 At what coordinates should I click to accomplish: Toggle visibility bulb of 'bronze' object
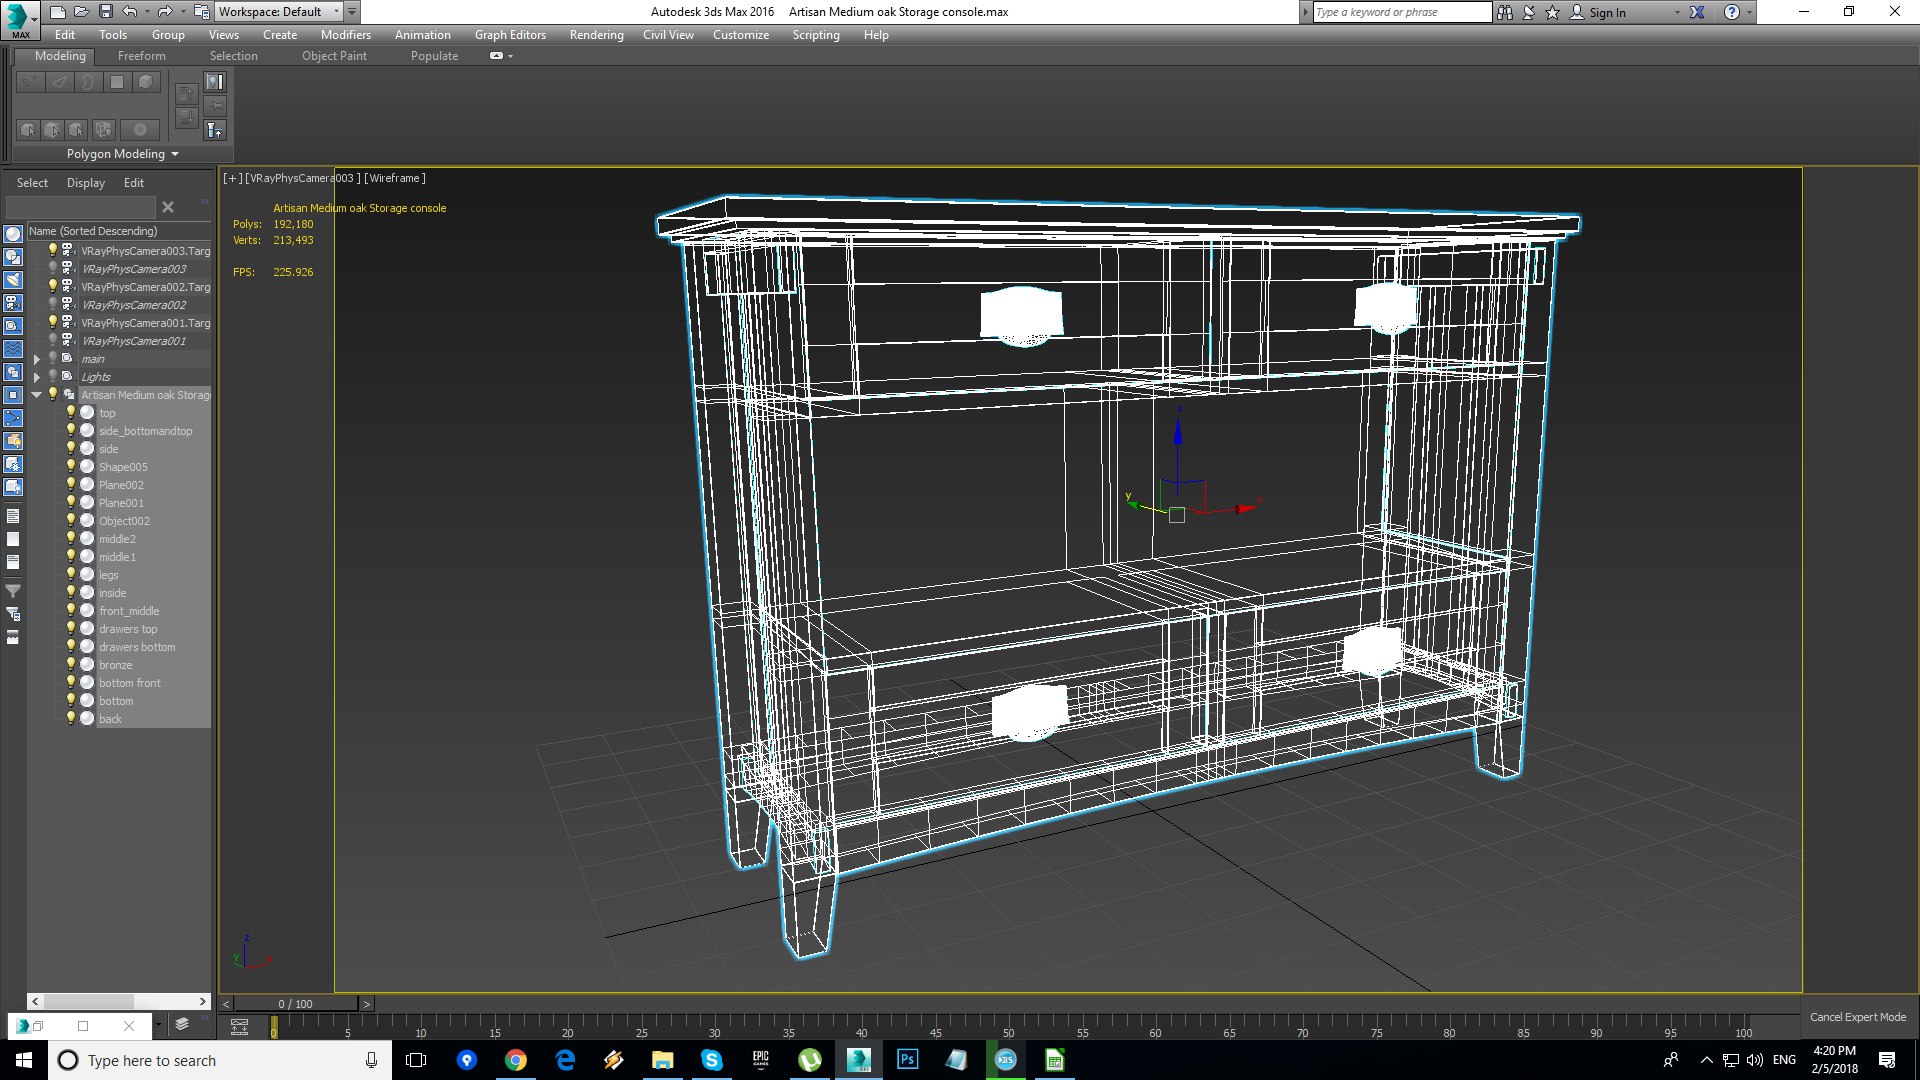(x=71, y=664)
